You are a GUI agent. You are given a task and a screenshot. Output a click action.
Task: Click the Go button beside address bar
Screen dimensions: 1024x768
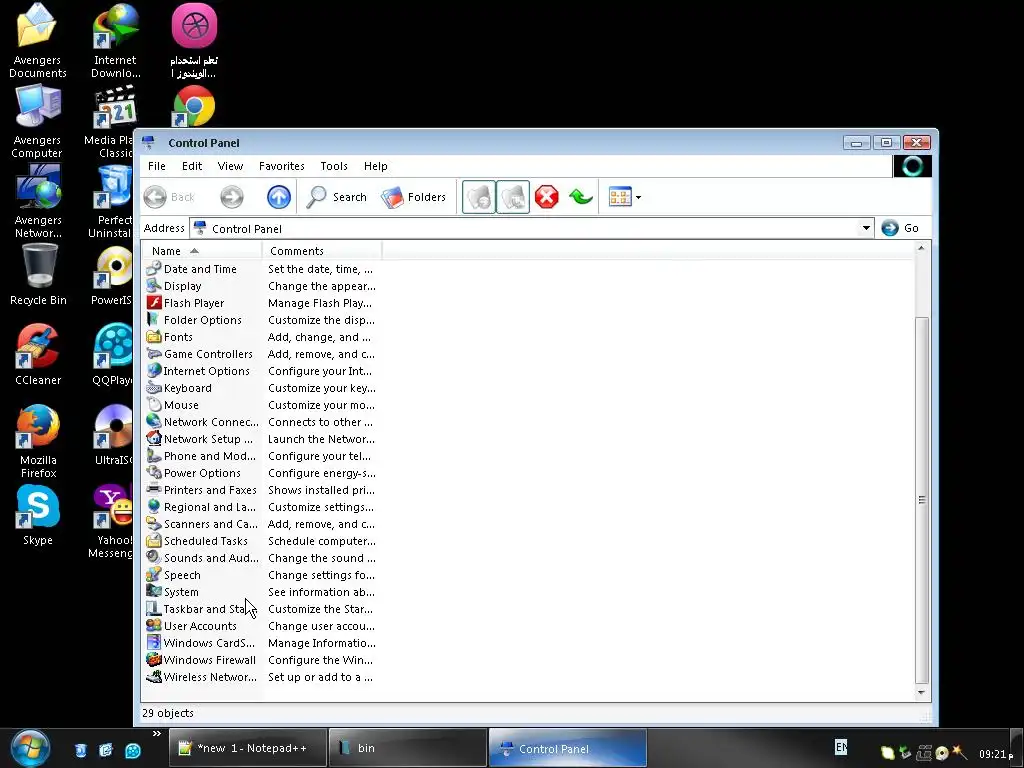click(x=901, y=228)
